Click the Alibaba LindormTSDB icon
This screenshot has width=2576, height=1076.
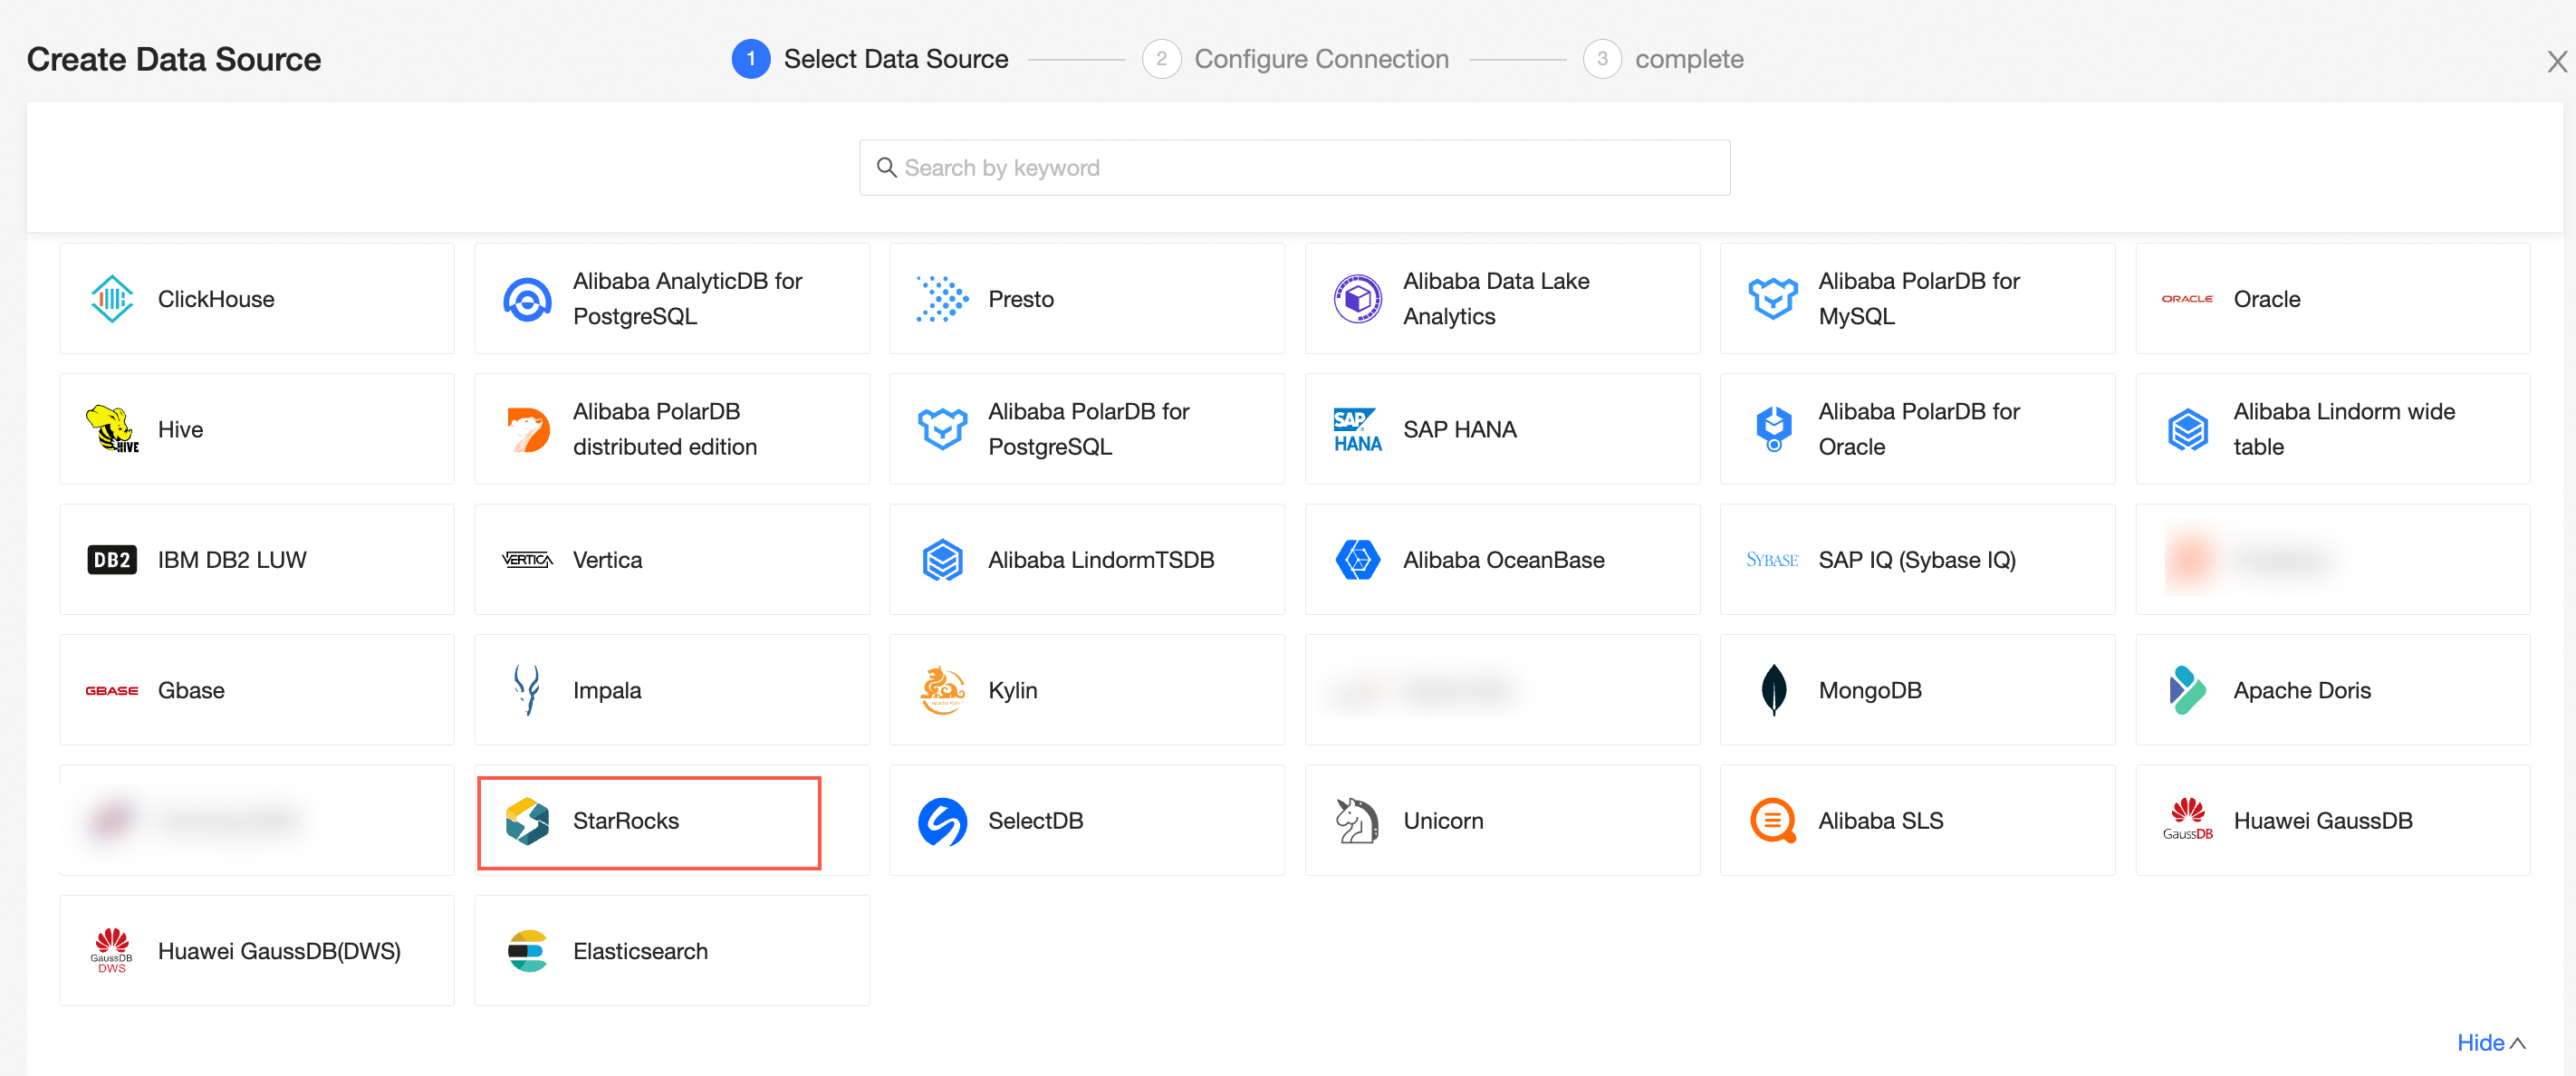tap(942, 560)
